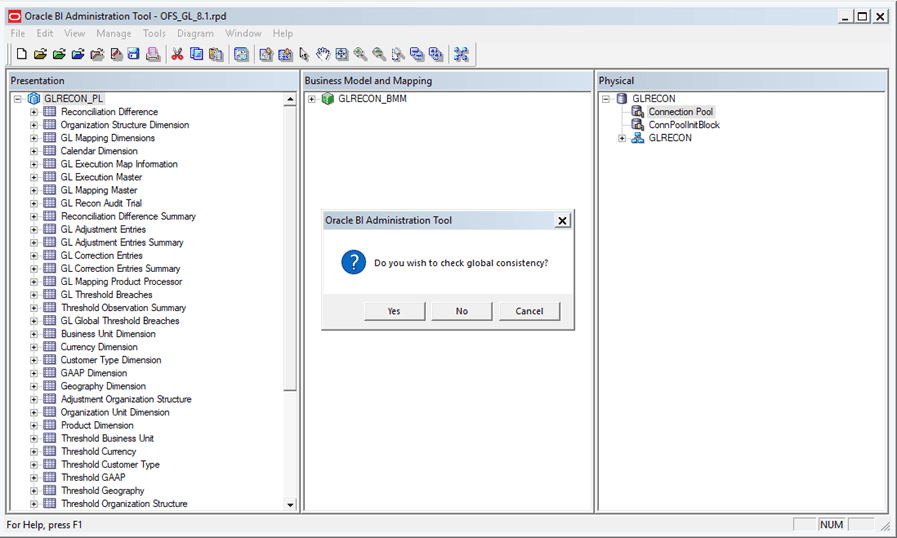Click the pink printer toolbar icon

tap(153, 54)
